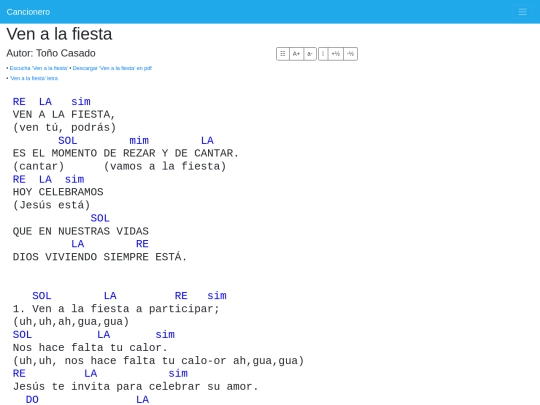Open the hamburger menu in the header
This screenshot has width=540, height=405.
tap(522, 12)
